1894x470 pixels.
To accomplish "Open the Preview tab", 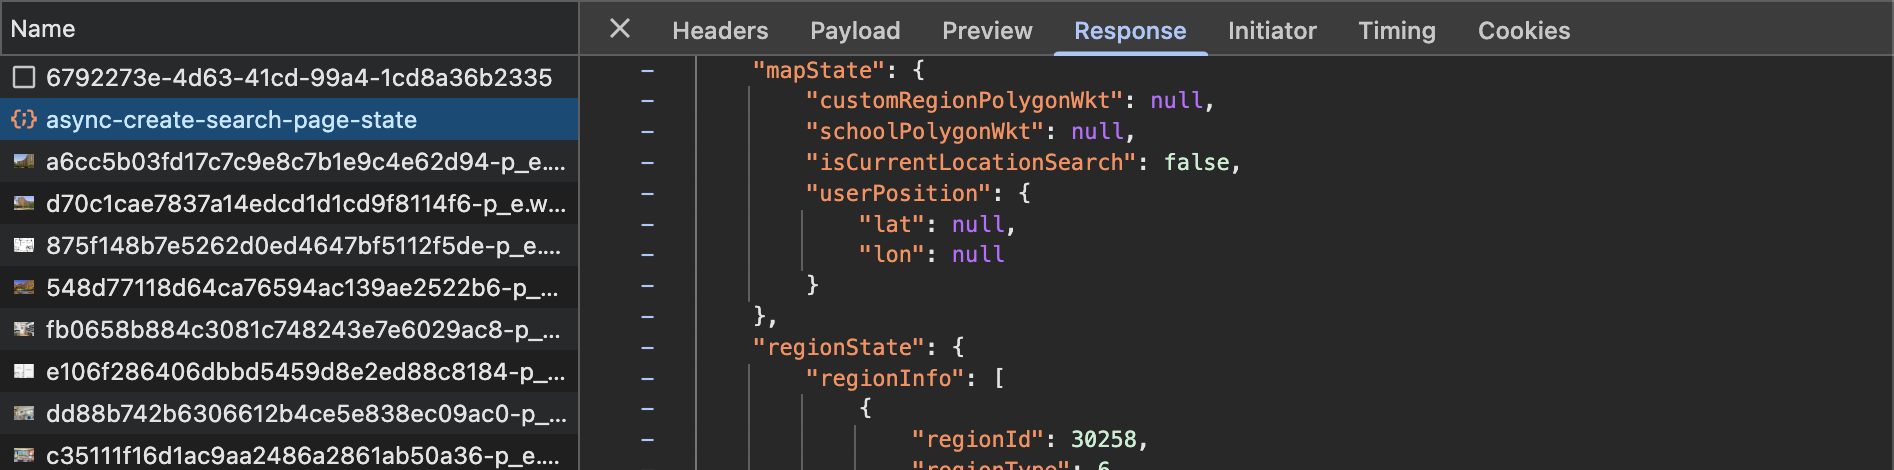I will coord(987,31).
